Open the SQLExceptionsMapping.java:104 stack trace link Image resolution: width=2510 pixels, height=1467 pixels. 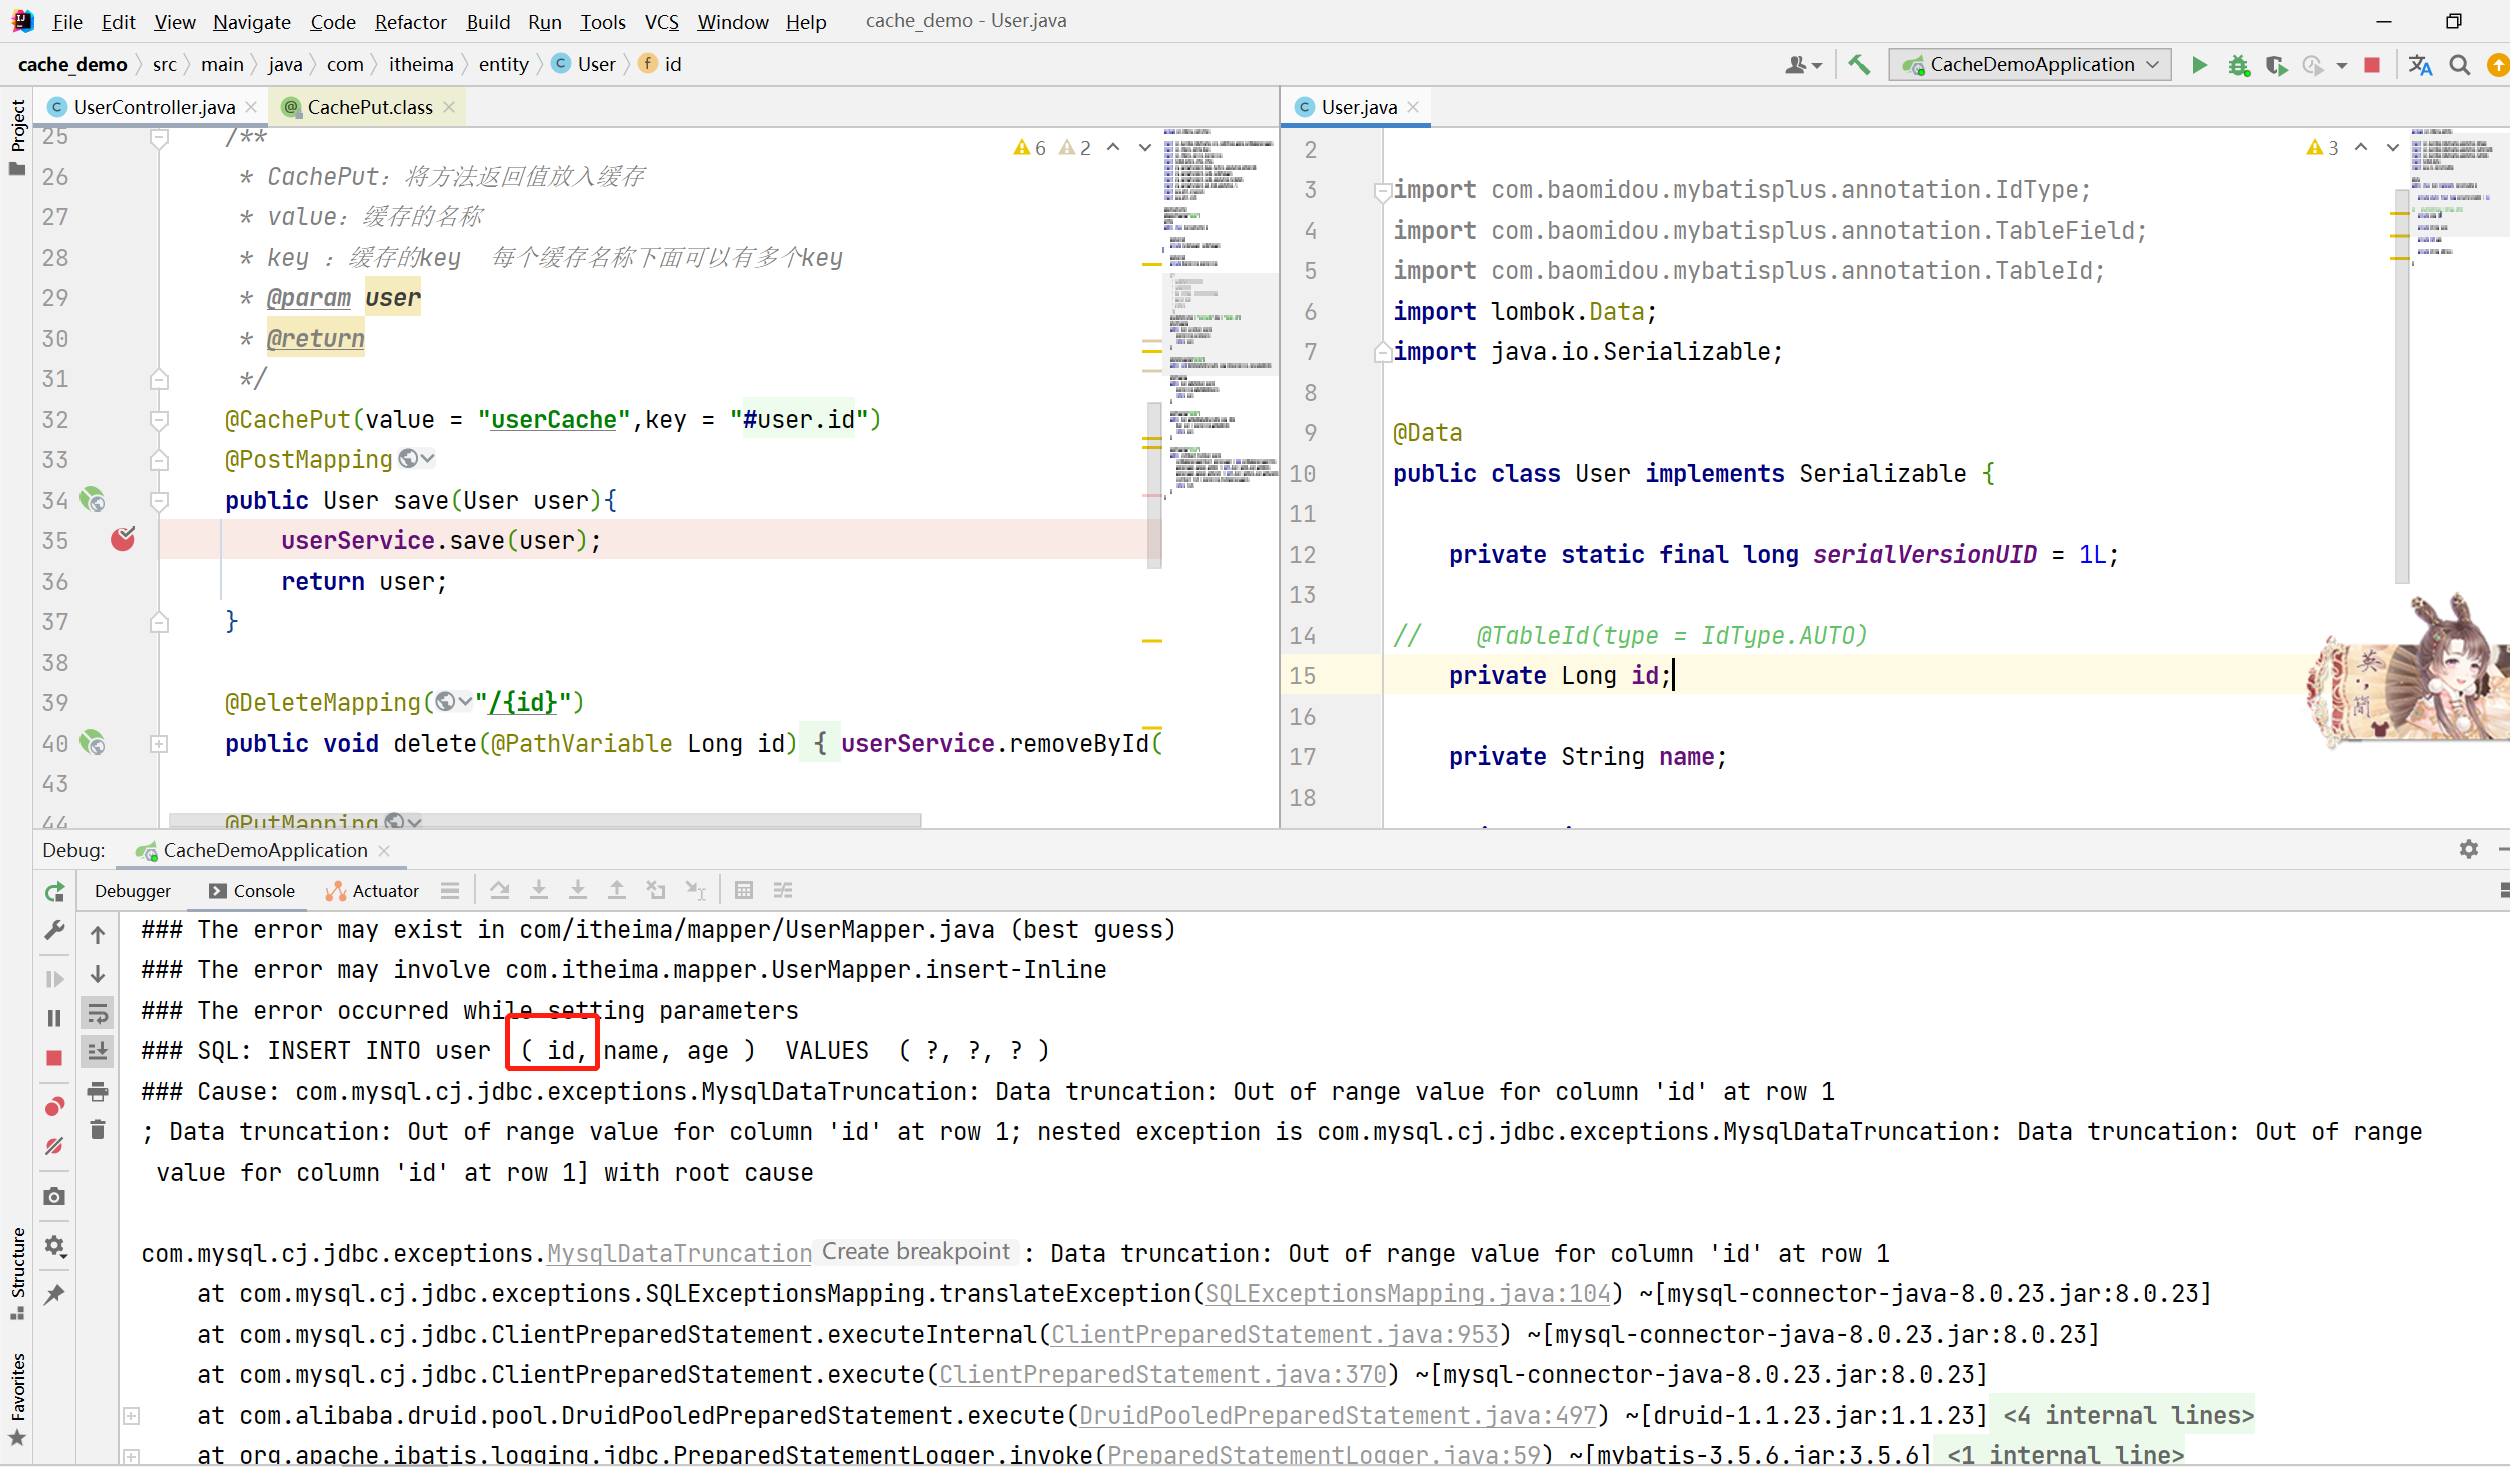1407,1293
